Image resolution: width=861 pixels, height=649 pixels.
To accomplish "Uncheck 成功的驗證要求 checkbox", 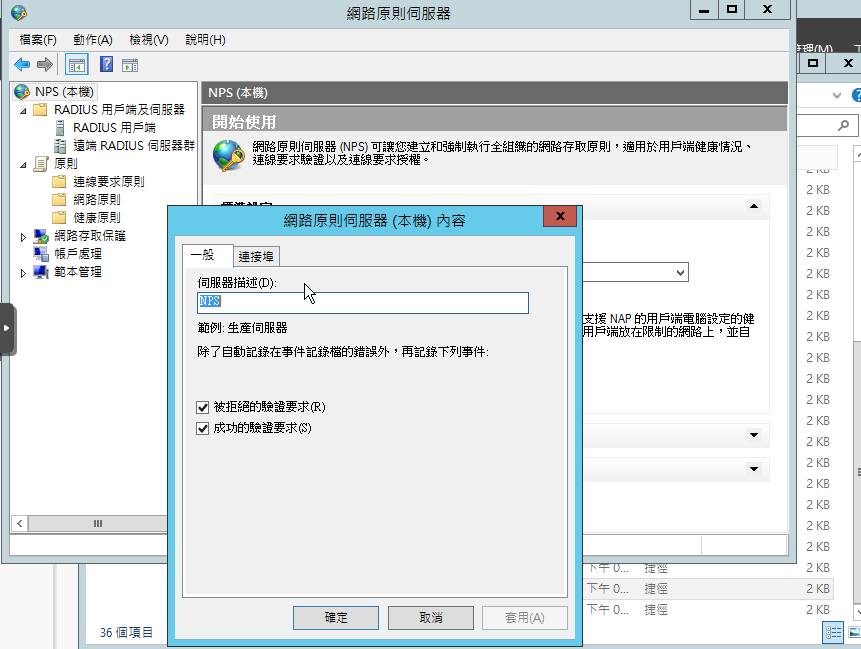I will coord(204,429).
